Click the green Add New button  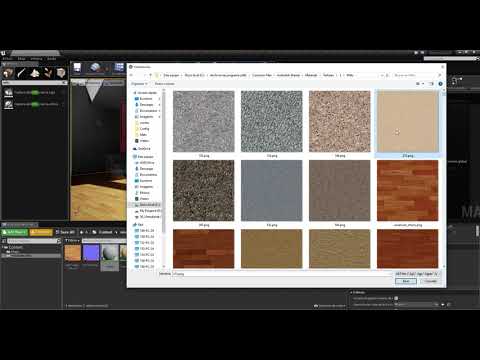click(x=15, y=232)
